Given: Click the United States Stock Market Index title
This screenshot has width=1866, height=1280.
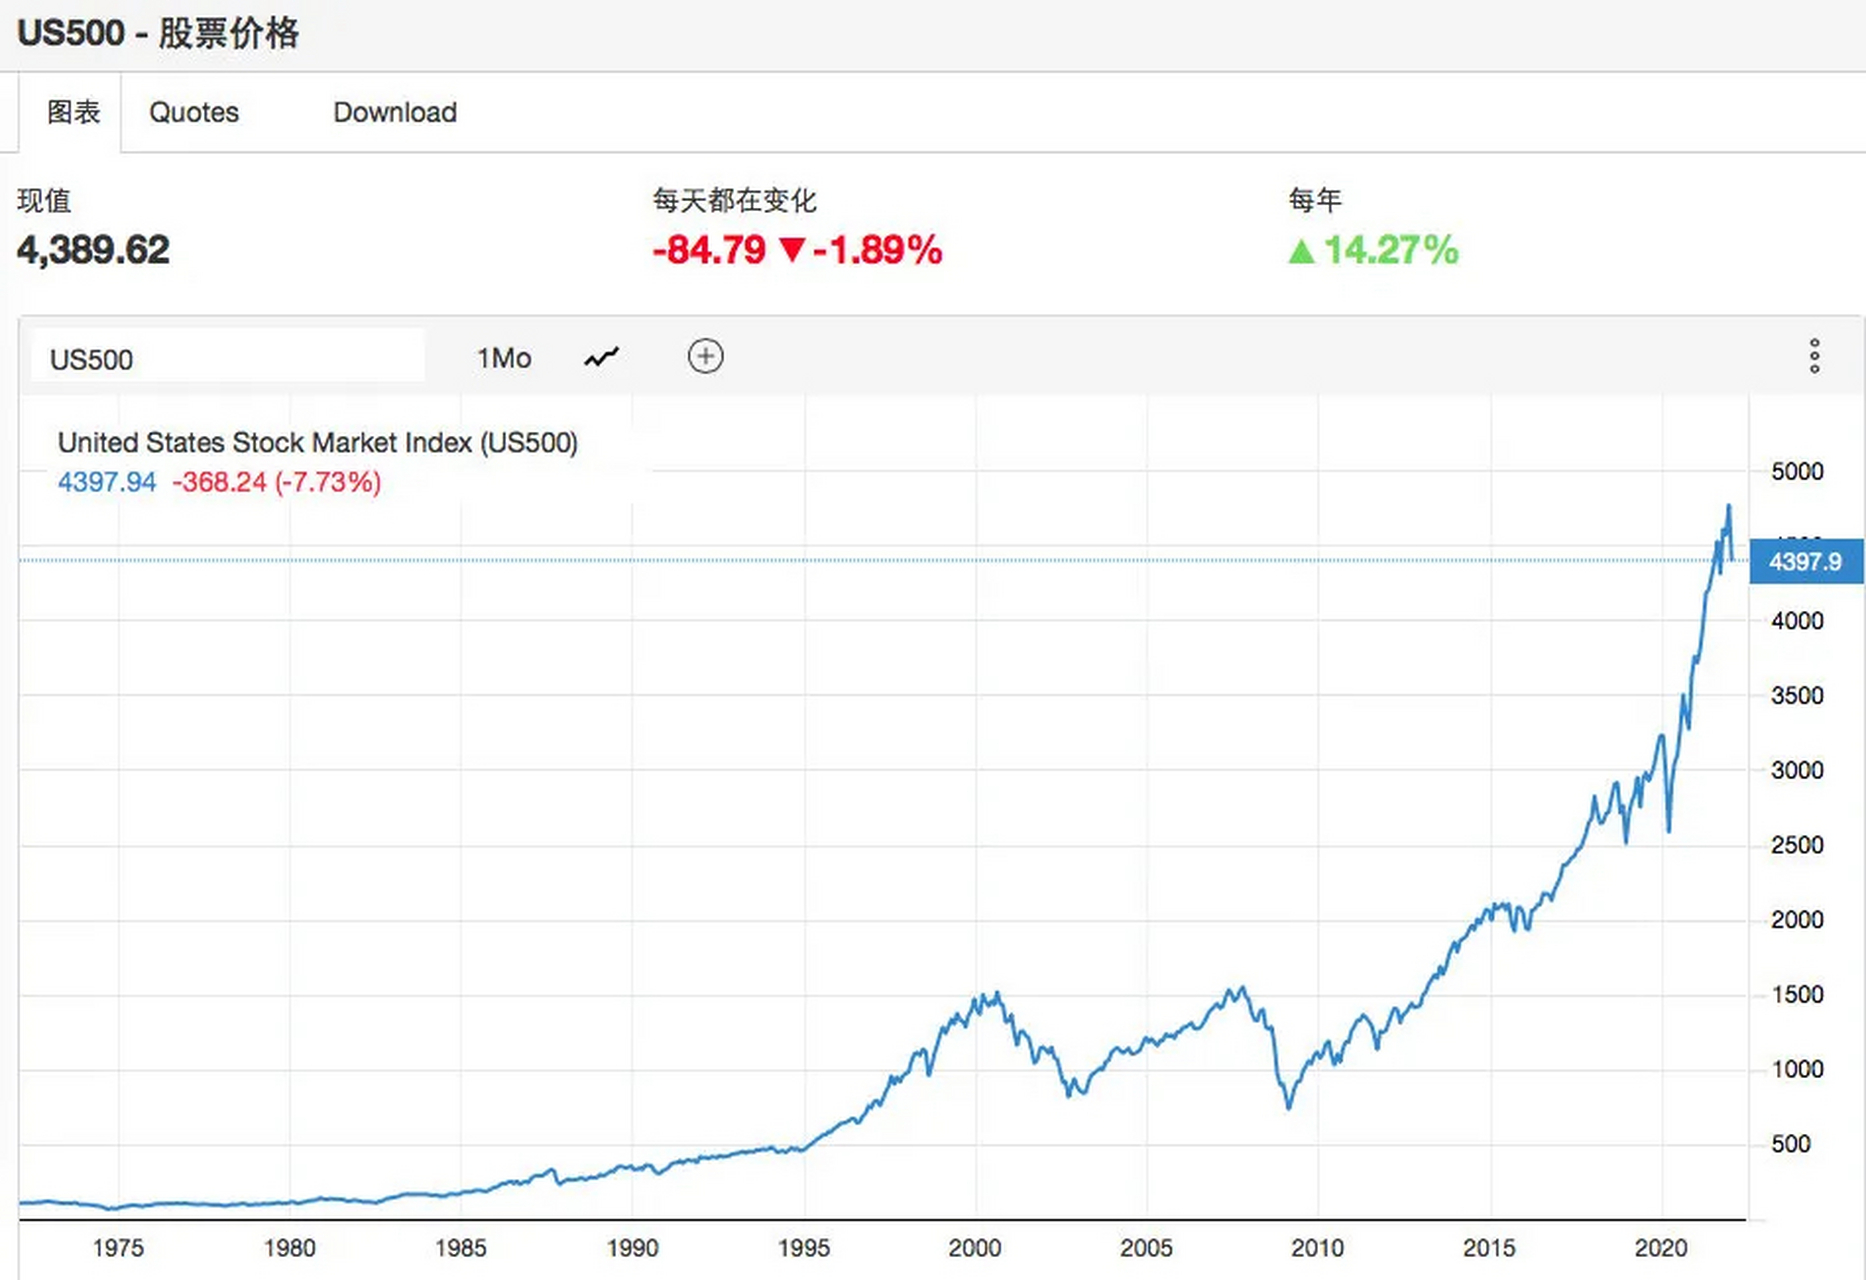Looking at the screenshot, I should [318, 442].
